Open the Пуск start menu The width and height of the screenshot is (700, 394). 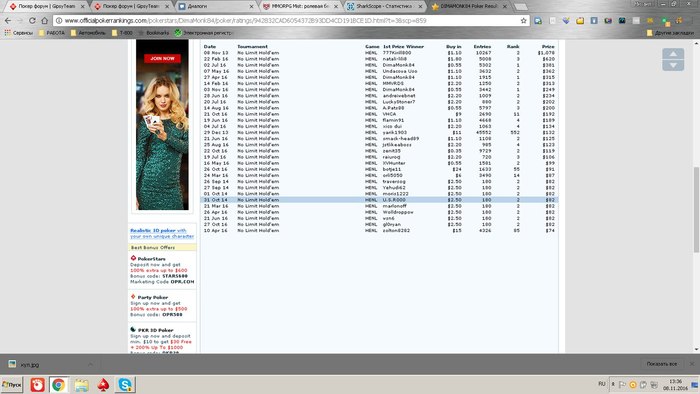click(x=12, y=385)
